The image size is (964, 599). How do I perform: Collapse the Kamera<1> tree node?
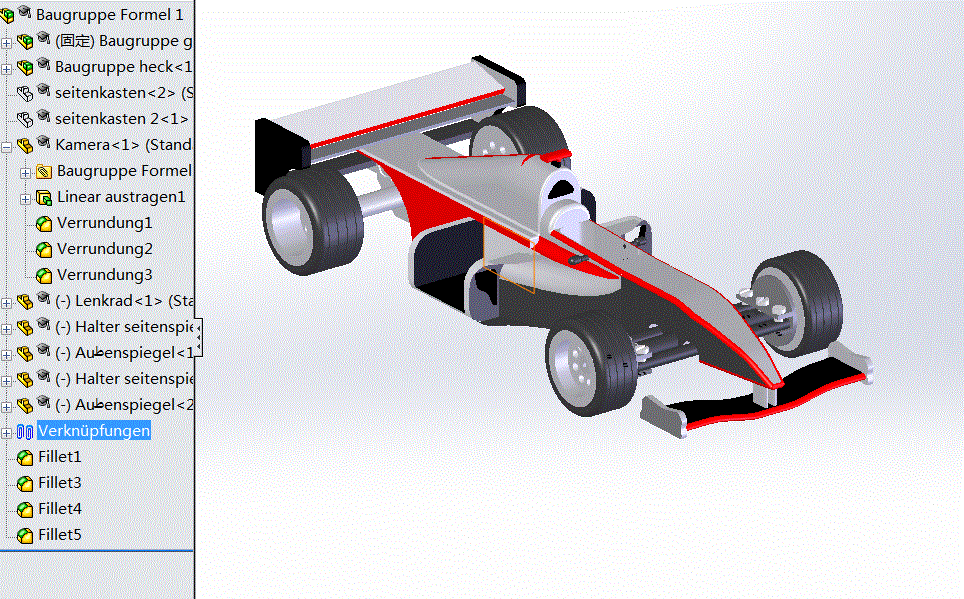5,144
